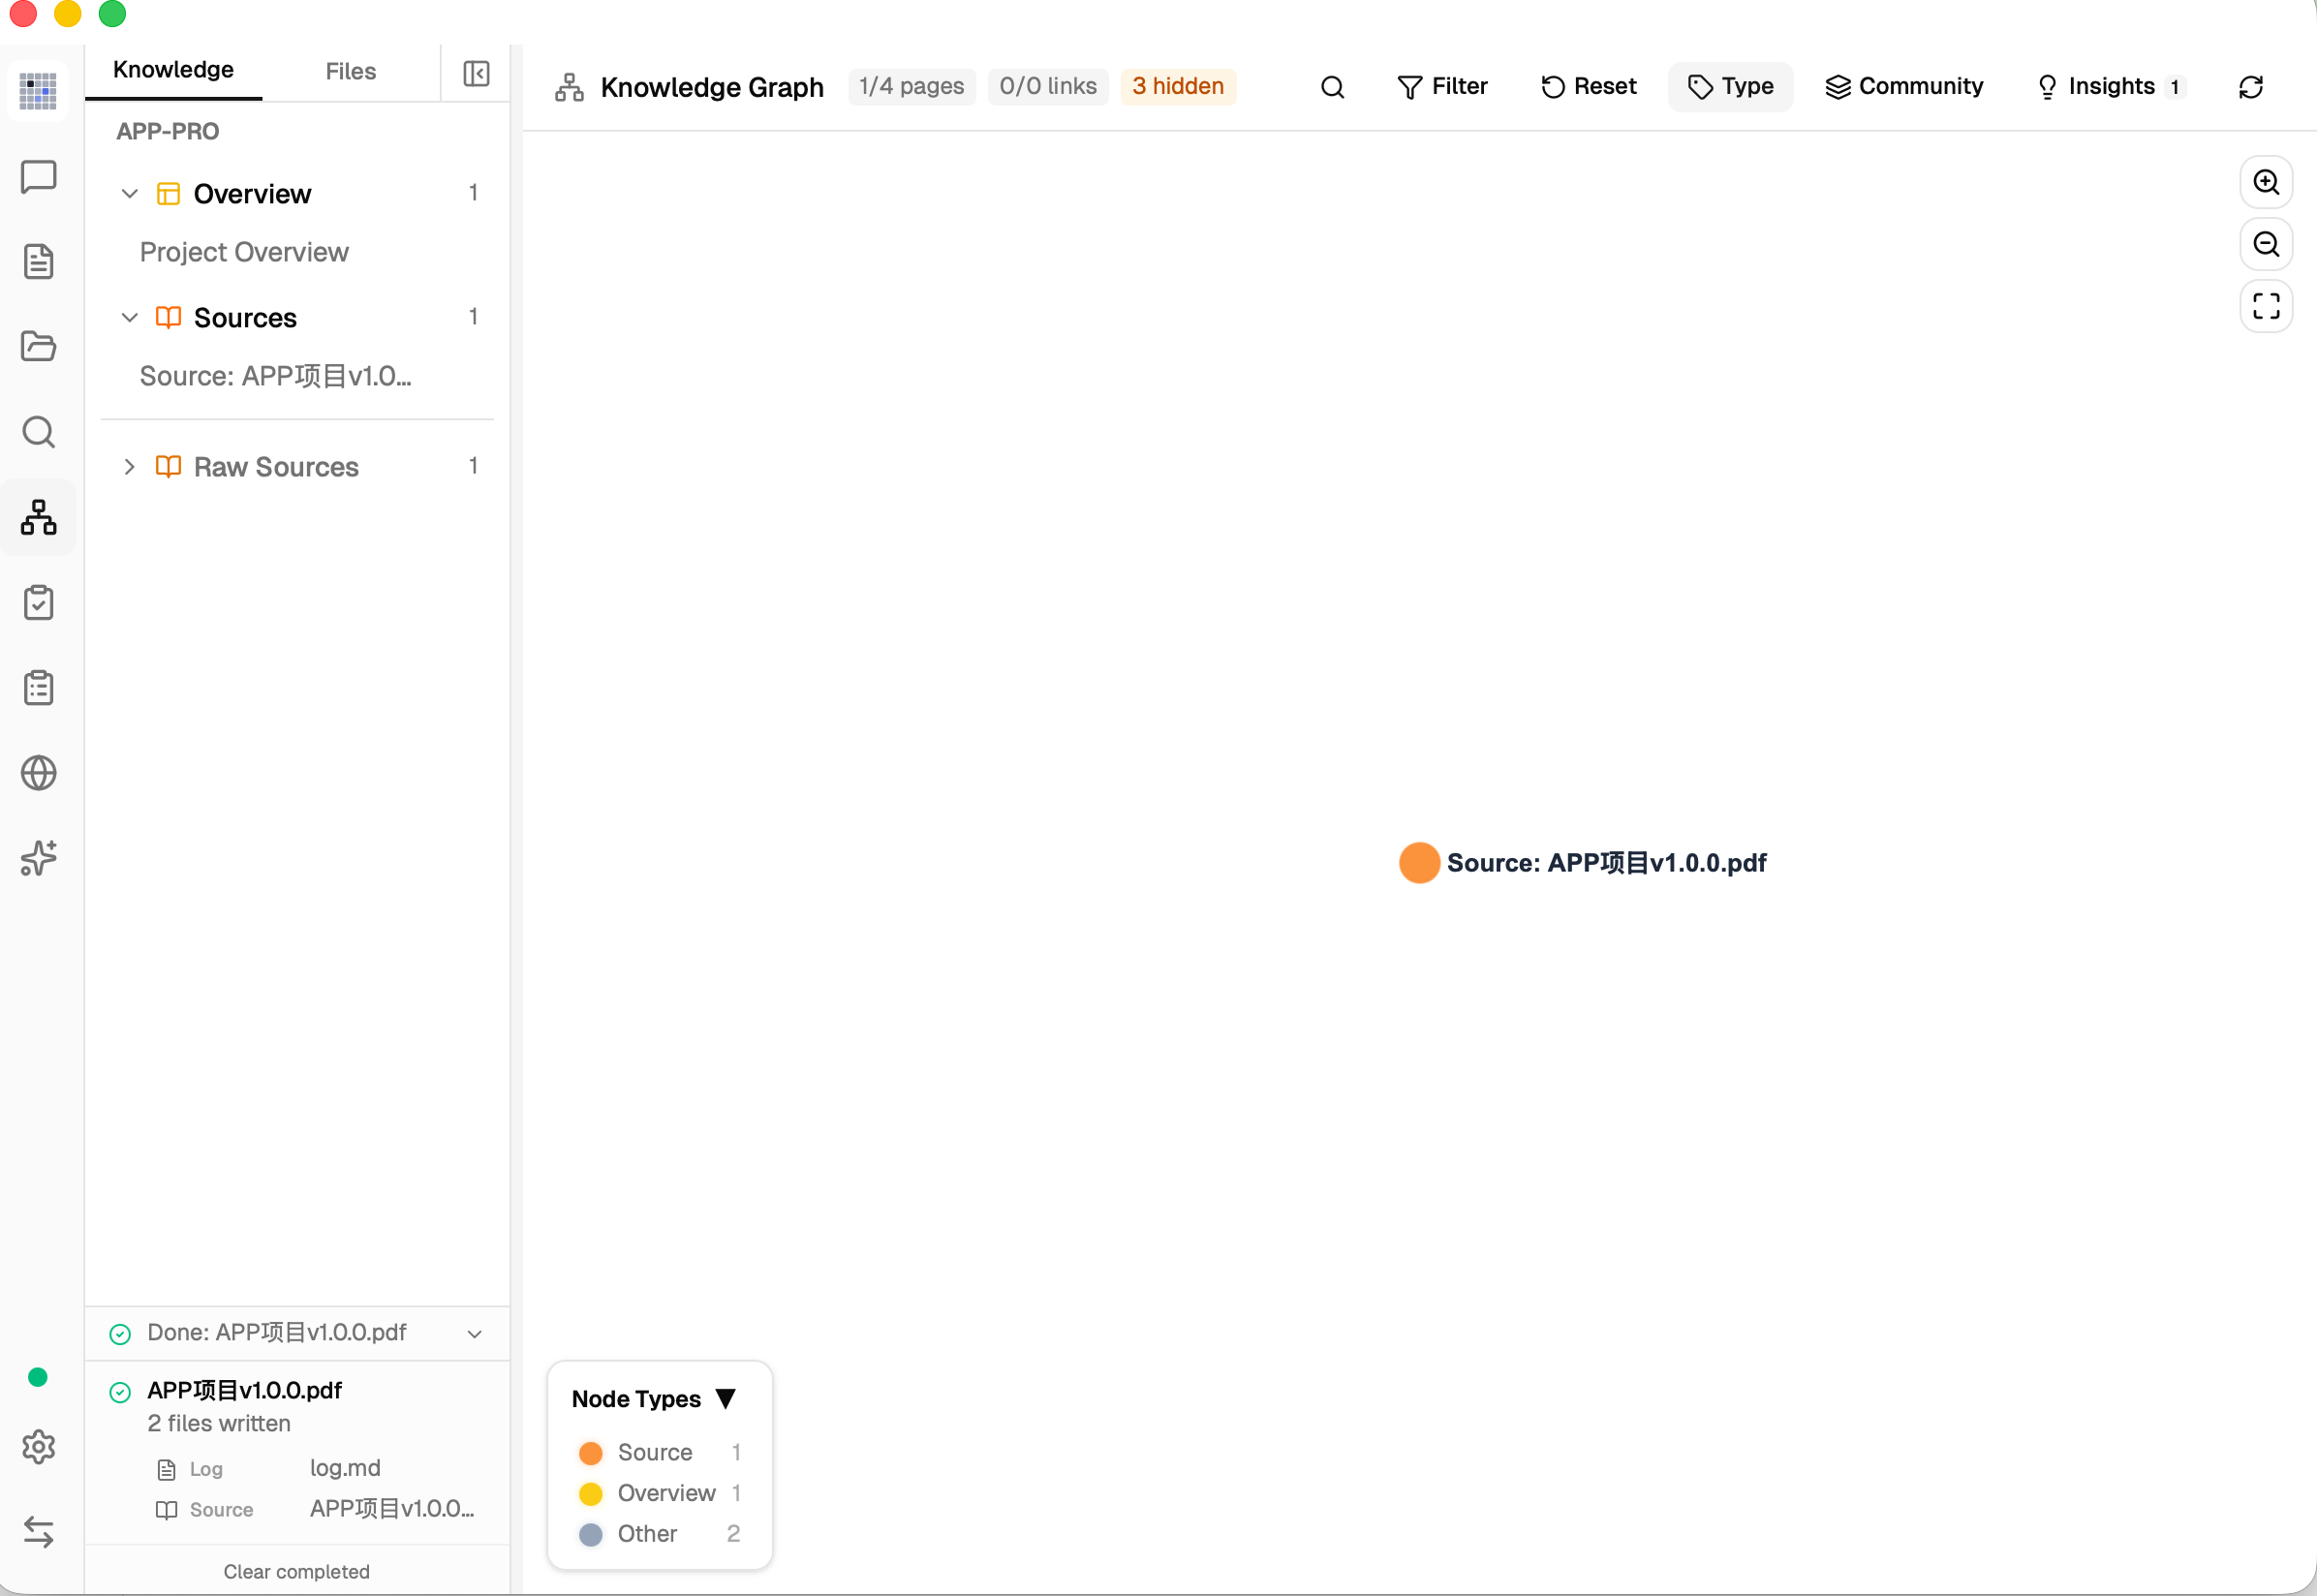Click the globe icon in sidebar
2317x1596 pixels.
point(38,773)
